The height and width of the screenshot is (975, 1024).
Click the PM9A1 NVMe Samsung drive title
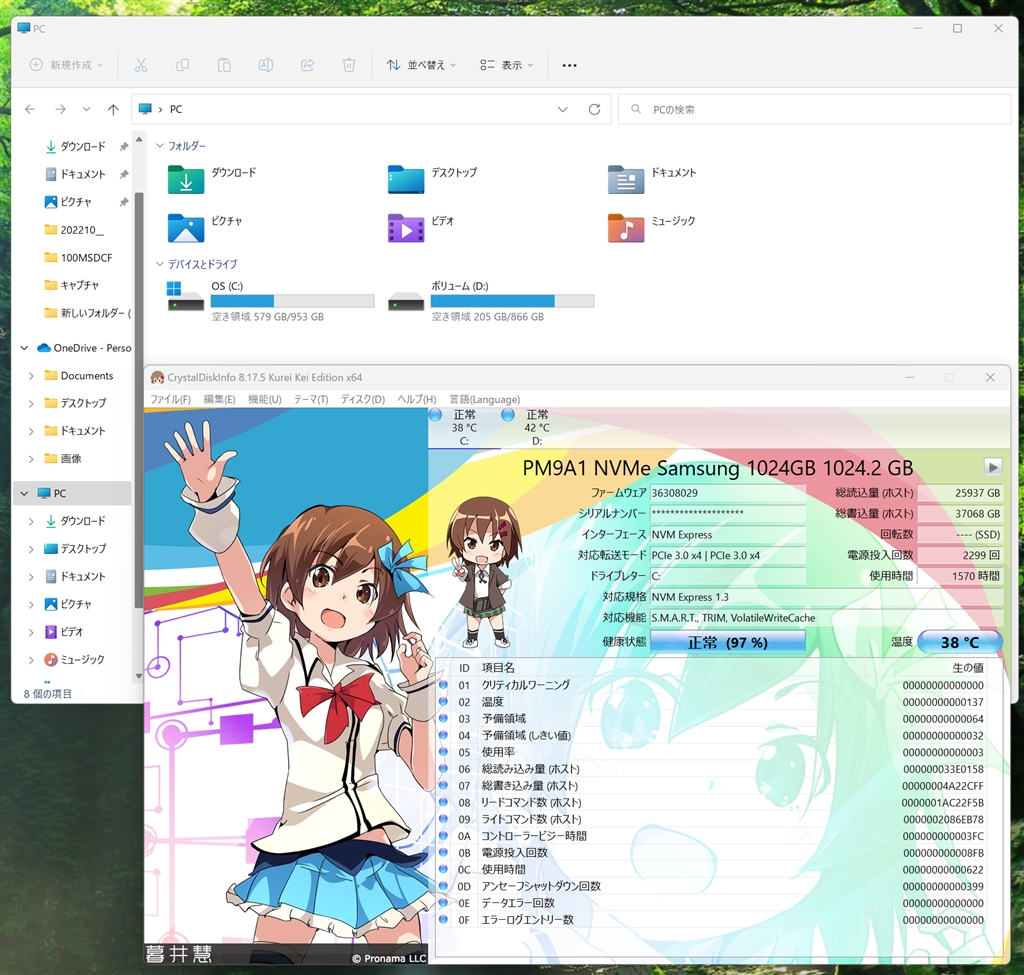click(x=718, y=468)
